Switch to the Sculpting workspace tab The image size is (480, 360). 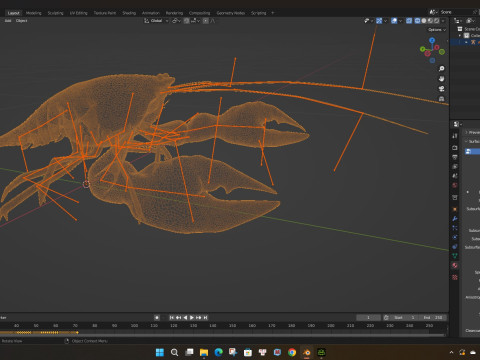pyautogui.click(x=55, y=13)
